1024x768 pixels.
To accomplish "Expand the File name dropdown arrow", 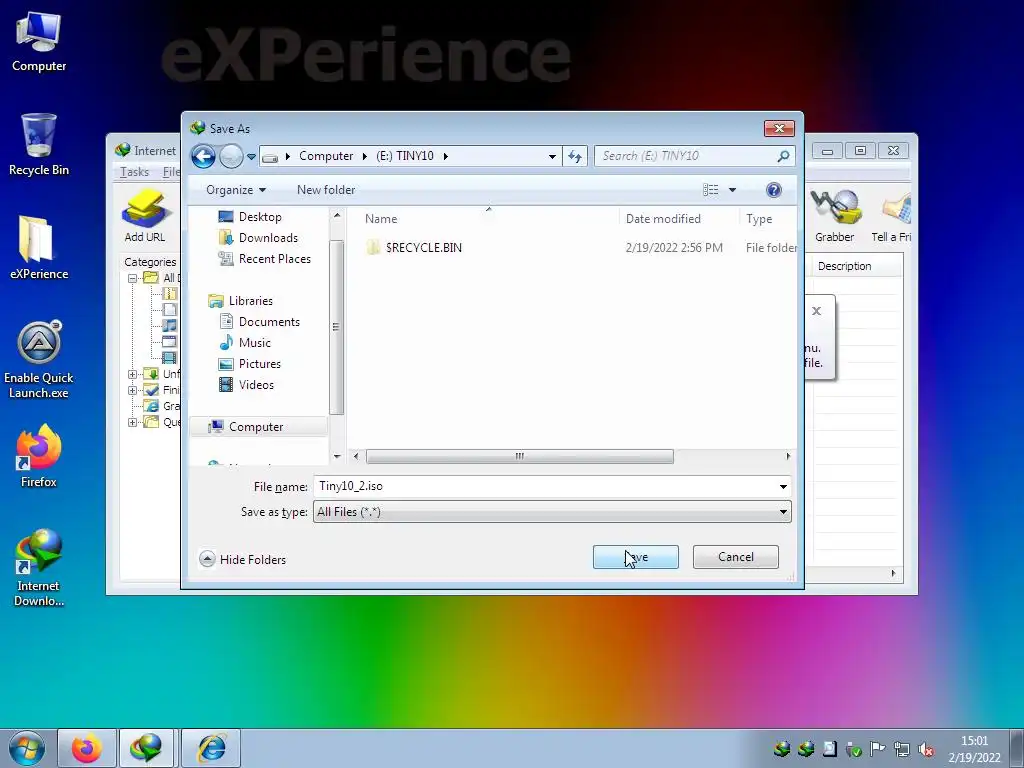I will point(783,487).
